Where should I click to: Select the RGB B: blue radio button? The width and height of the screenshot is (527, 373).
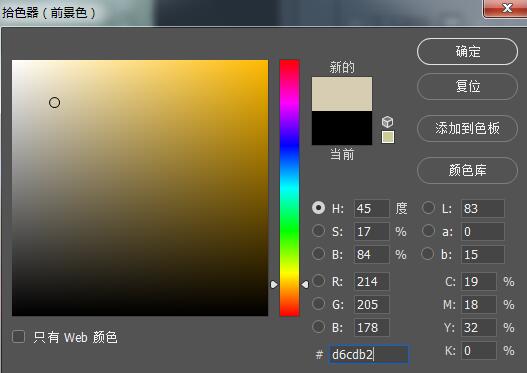[x=318, y=327]
